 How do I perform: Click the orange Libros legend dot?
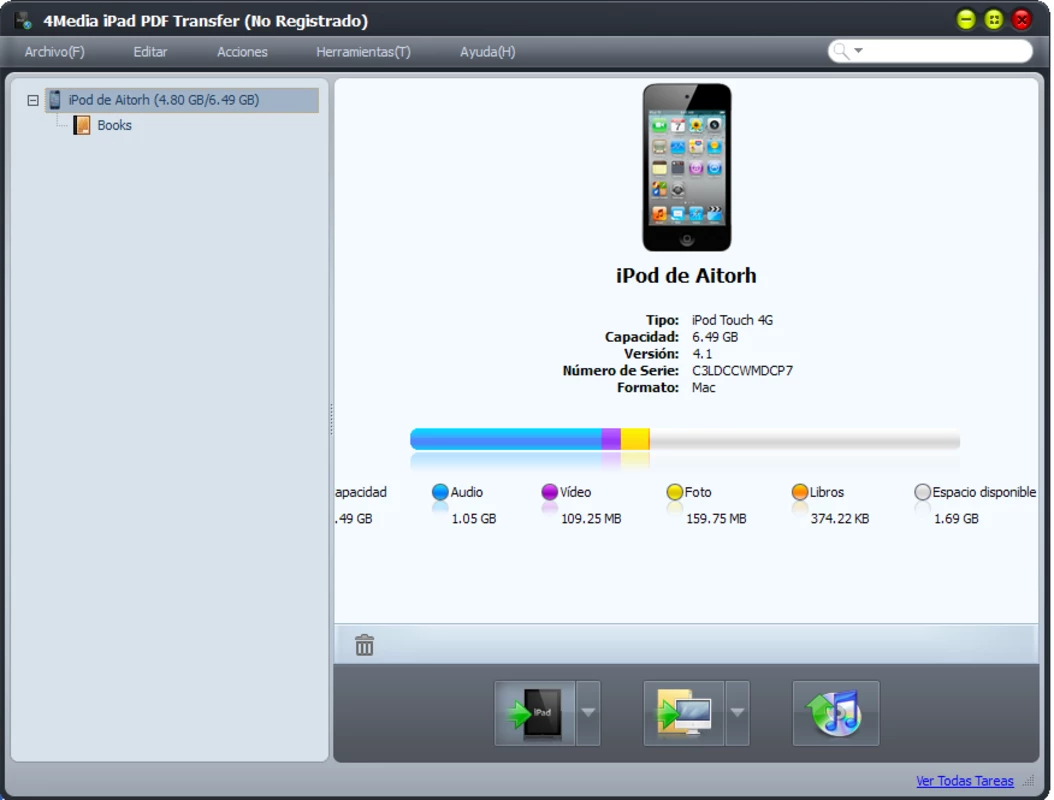800,492
